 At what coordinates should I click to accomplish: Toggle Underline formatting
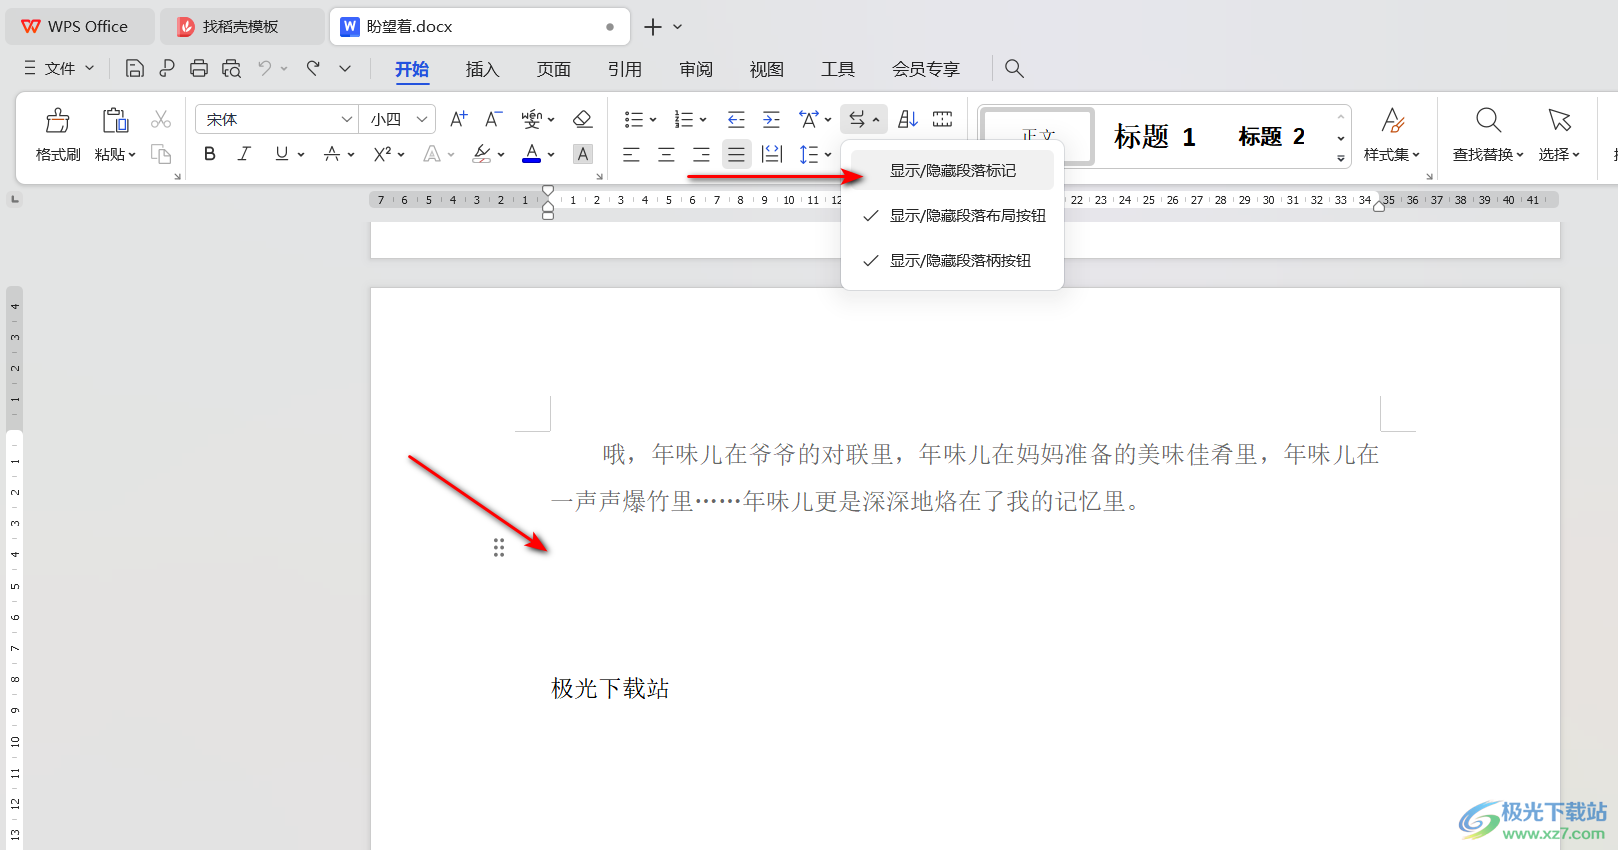(x=282, y=154)
